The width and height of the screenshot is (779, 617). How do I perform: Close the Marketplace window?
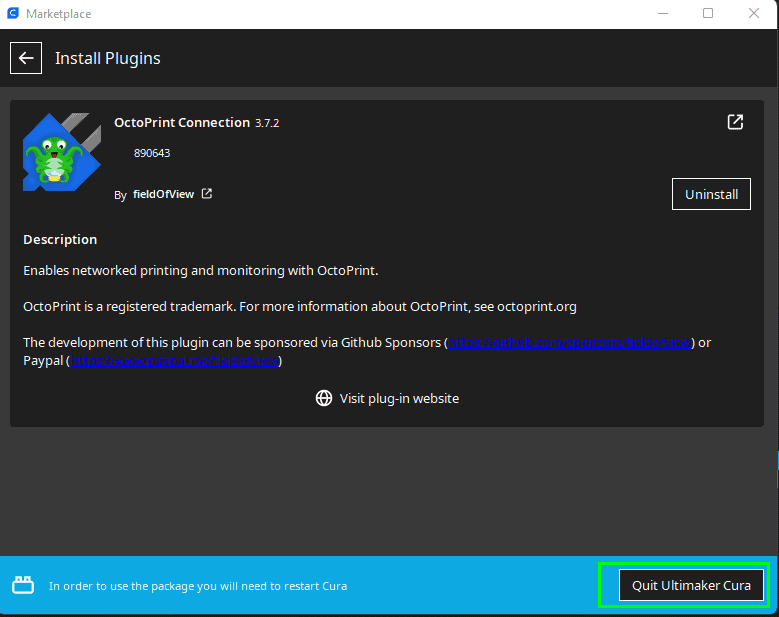[x=754, y=13]
